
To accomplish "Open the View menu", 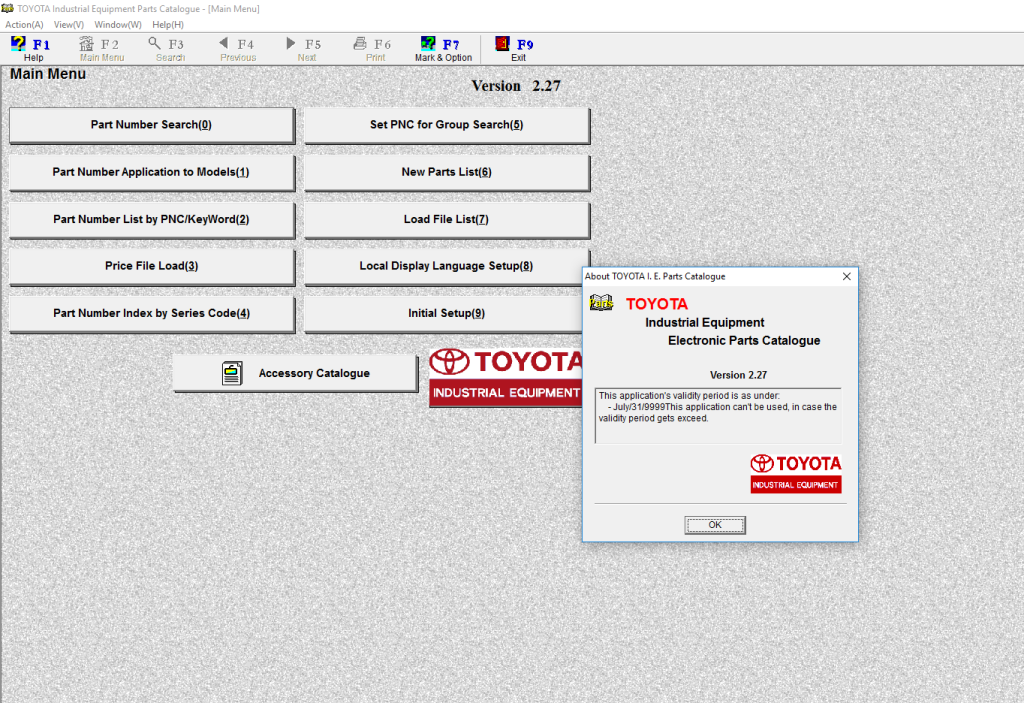I will (67, 24).
